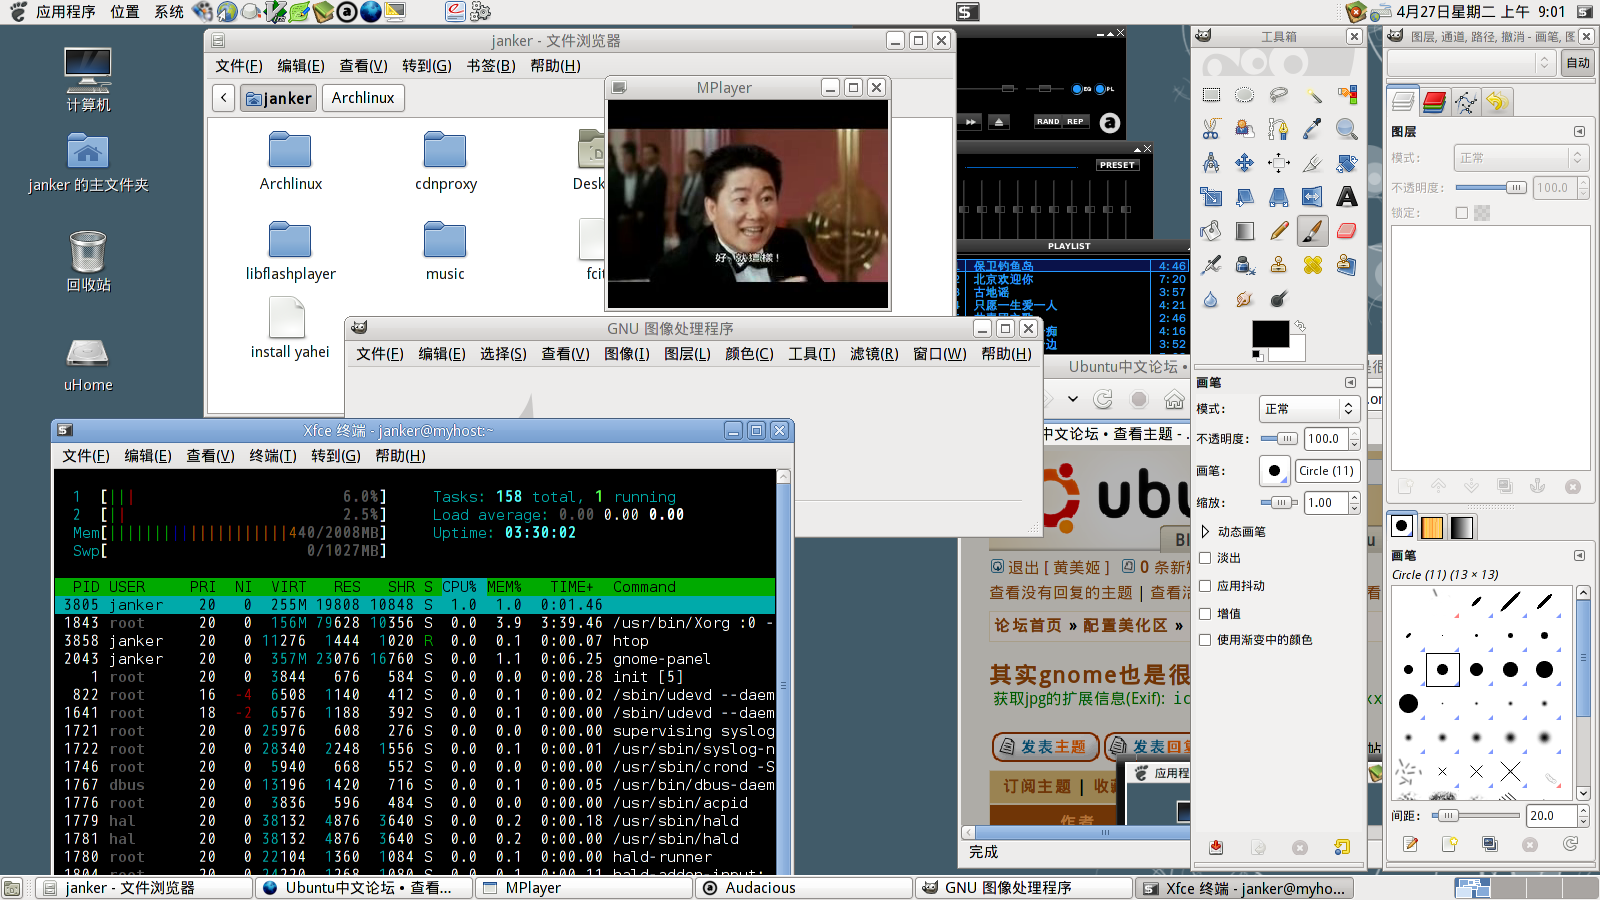
Task: Select the Rotate tool
Action: pos(1347,163)
